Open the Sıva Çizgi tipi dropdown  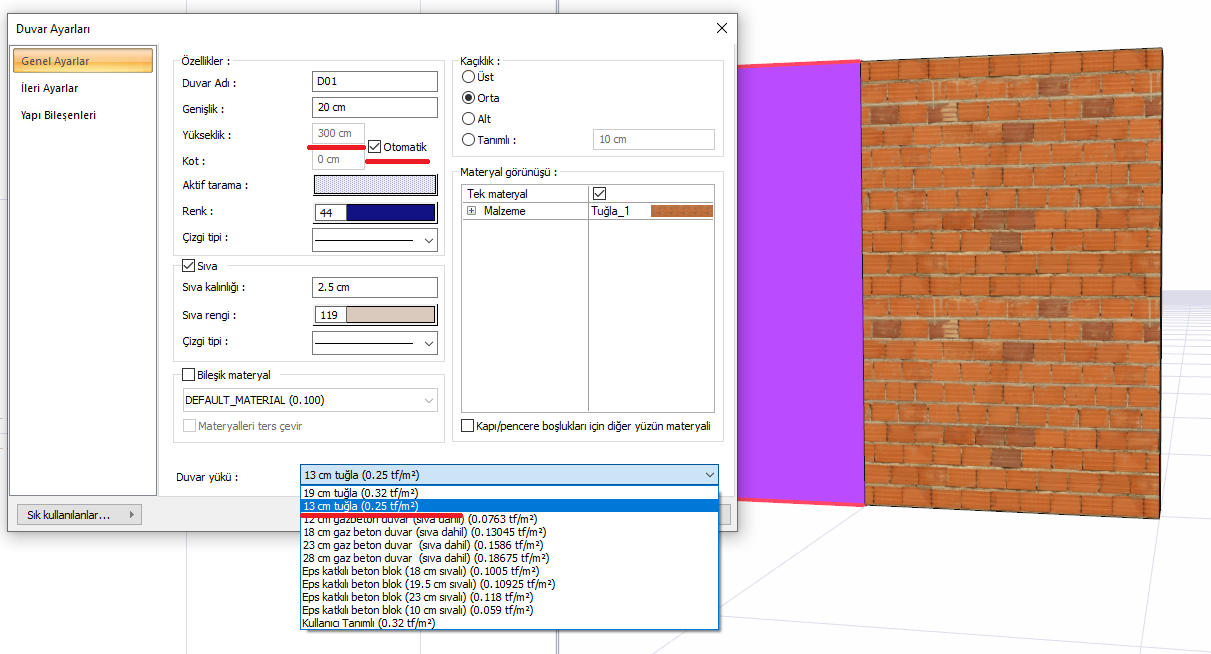375,343
